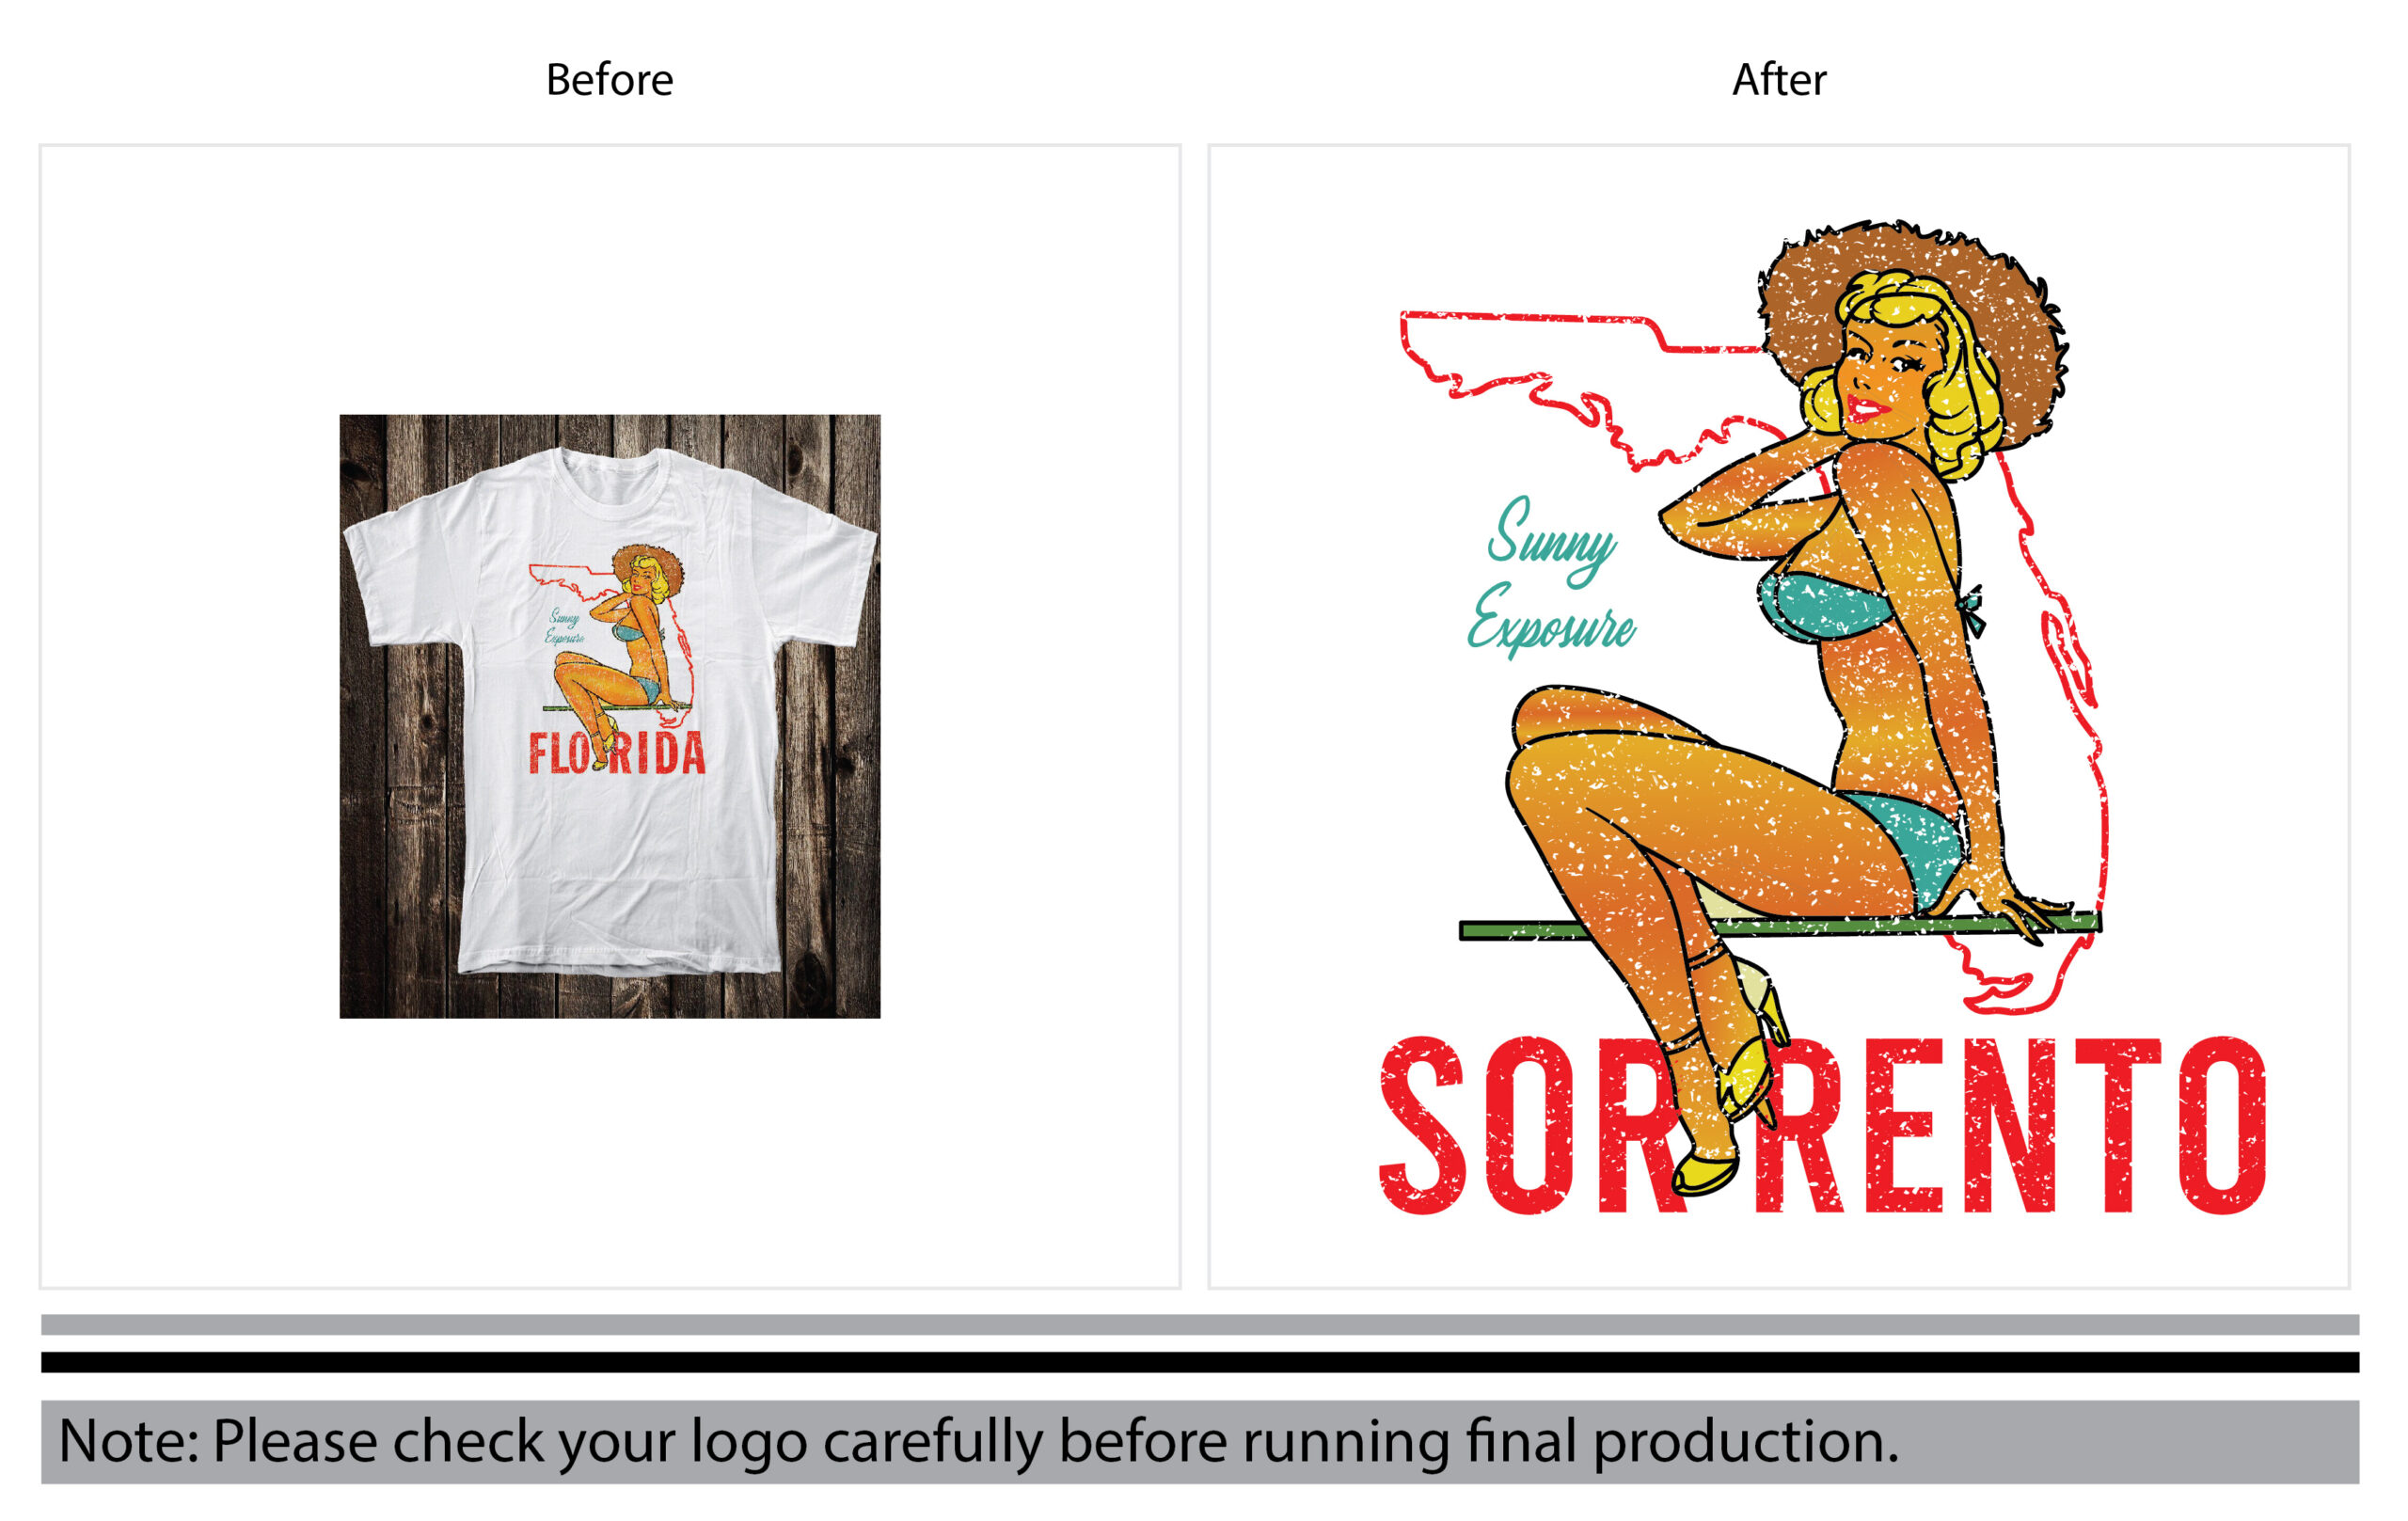
Task: Click the Before heading label
Action: point(609,80)
